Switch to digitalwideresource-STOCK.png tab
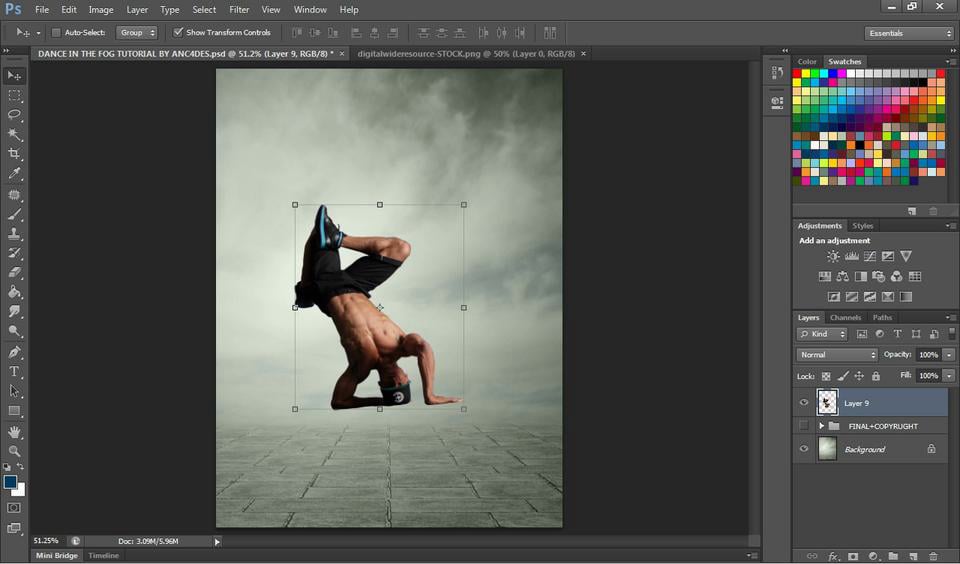The image size is (960, 564). point(466,54)
